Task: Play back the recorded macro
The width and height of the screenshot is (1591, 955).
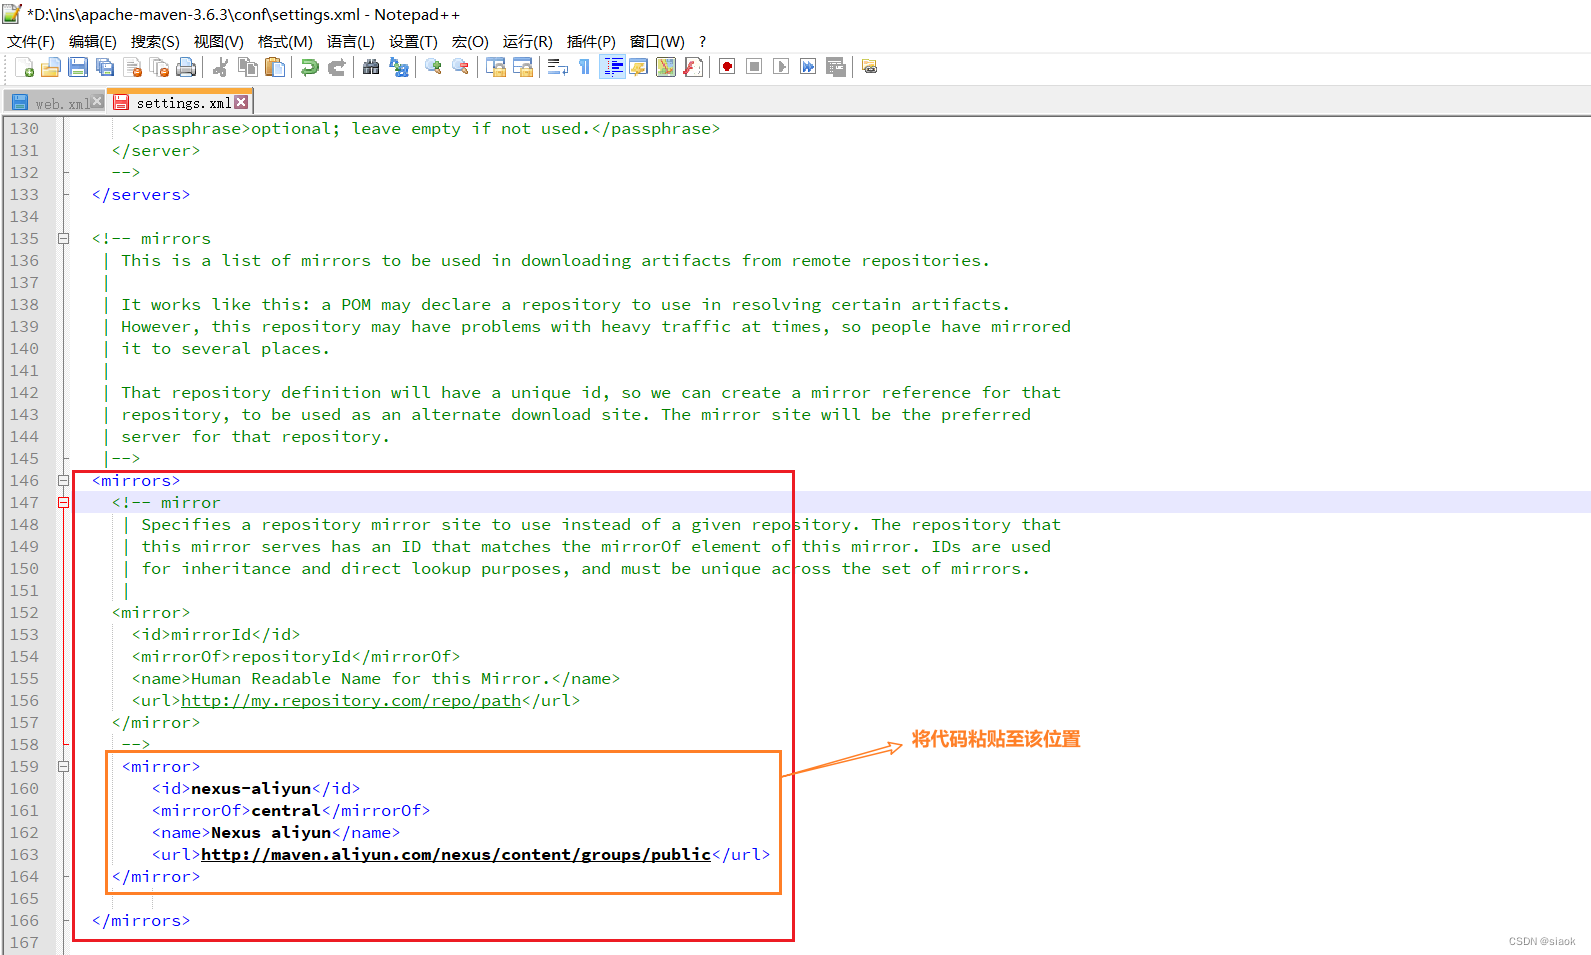Action: tap(781, 67)
